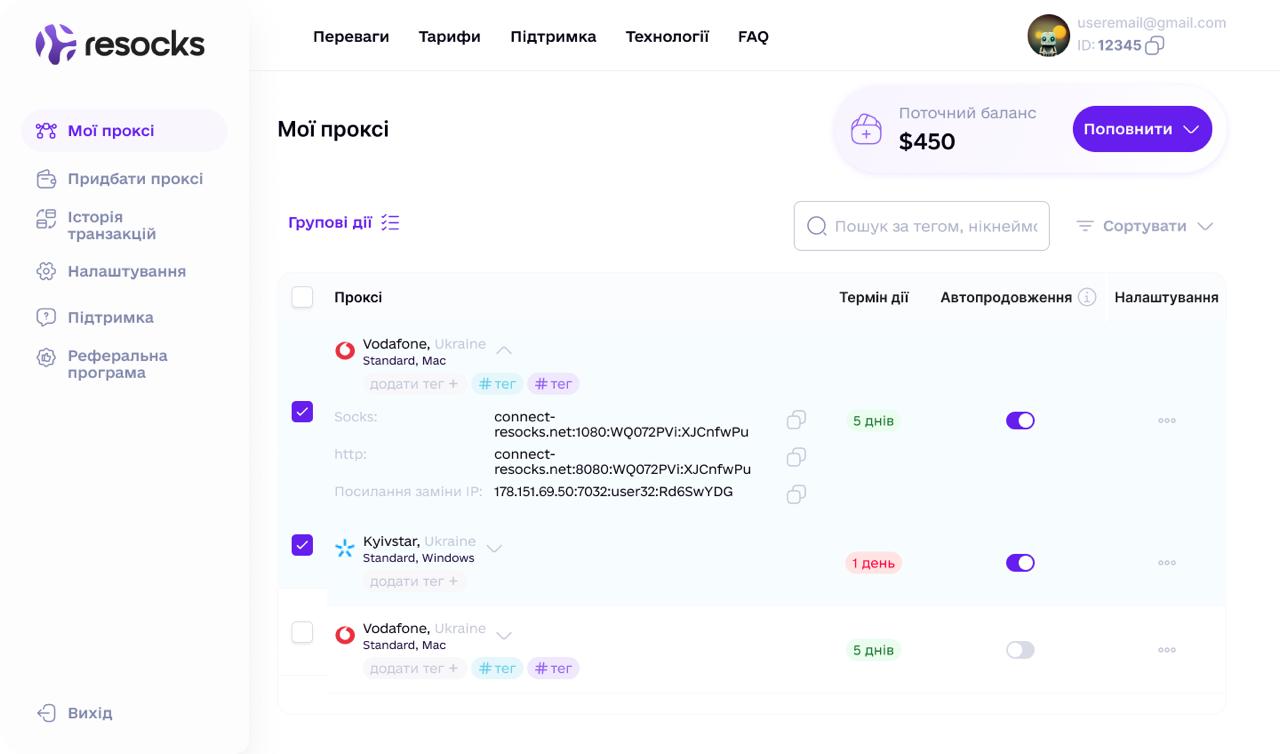
Task: Copy the http connection string
Action: pos(796,457)
